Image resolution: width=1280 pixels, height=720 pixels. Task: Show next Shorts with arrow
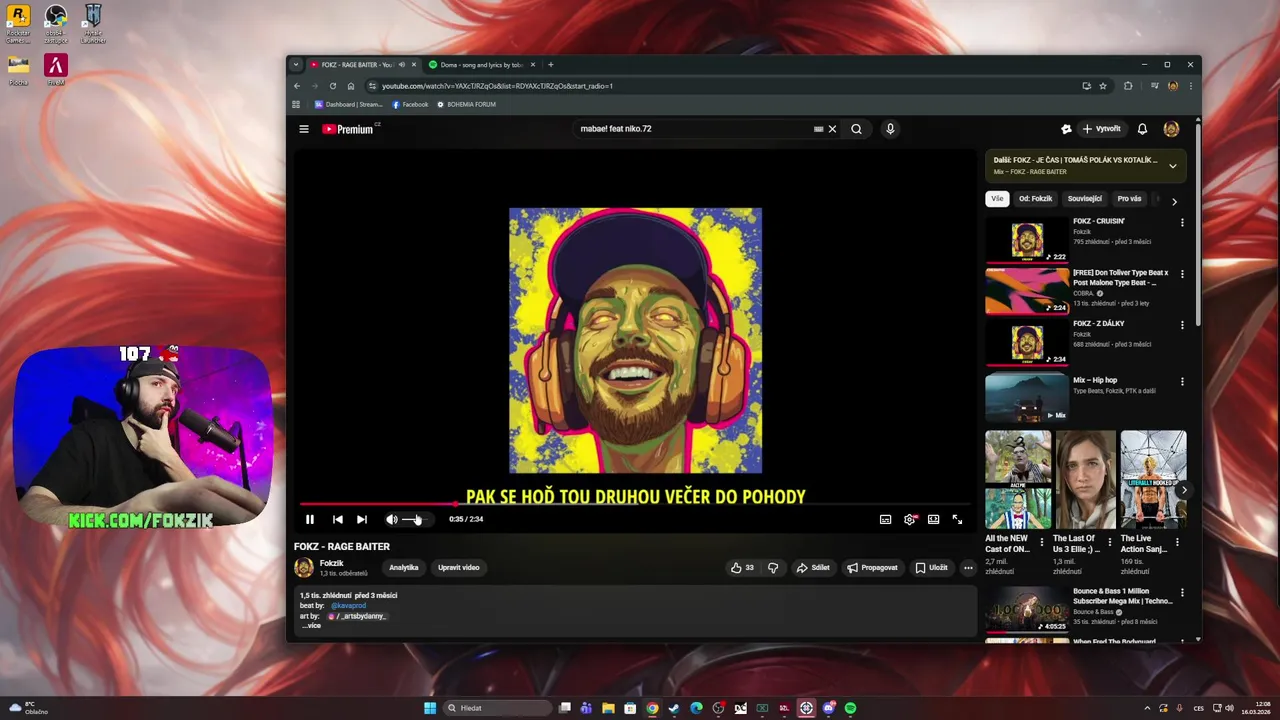pos(1183,490)
